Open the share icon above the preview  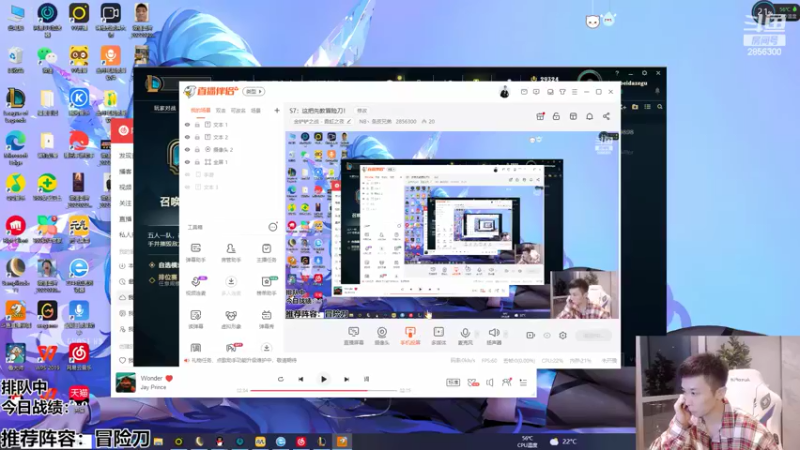coord(606,116)
